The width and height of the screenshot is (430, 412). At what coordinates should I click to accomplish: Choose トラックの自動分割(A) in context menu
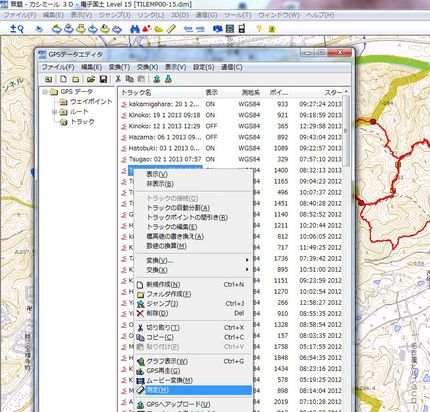pos(193,208)
